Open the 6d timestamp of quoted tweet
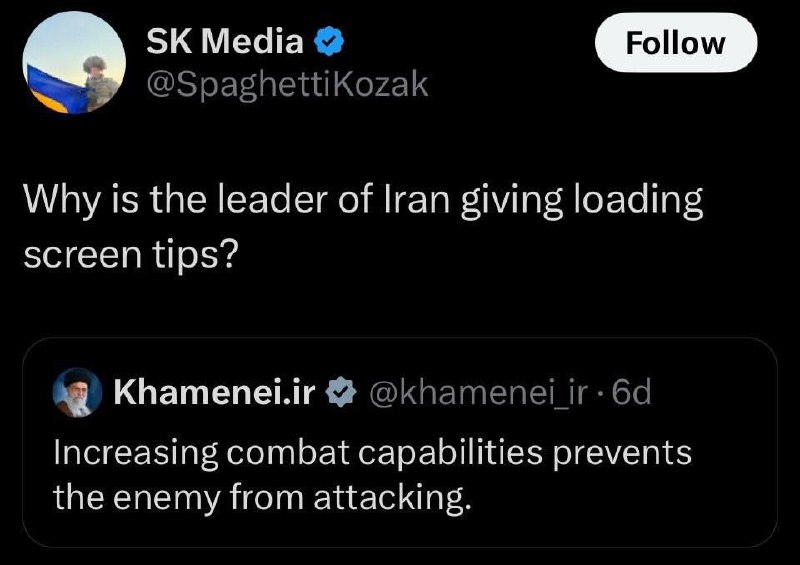This screenshot has width=800, height=565. click(631, 392)
